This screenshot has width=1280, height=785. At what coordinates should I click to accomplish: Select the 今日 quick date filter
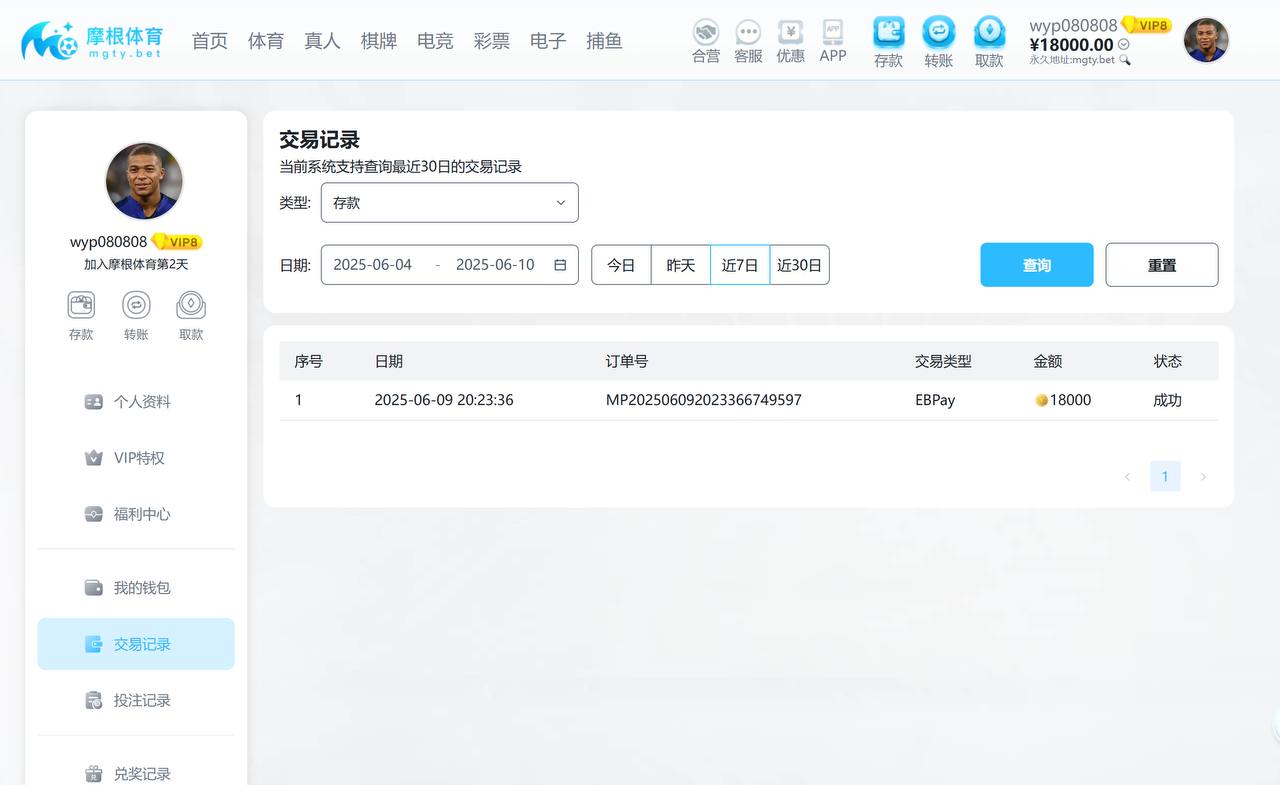[x=621, y=265]
